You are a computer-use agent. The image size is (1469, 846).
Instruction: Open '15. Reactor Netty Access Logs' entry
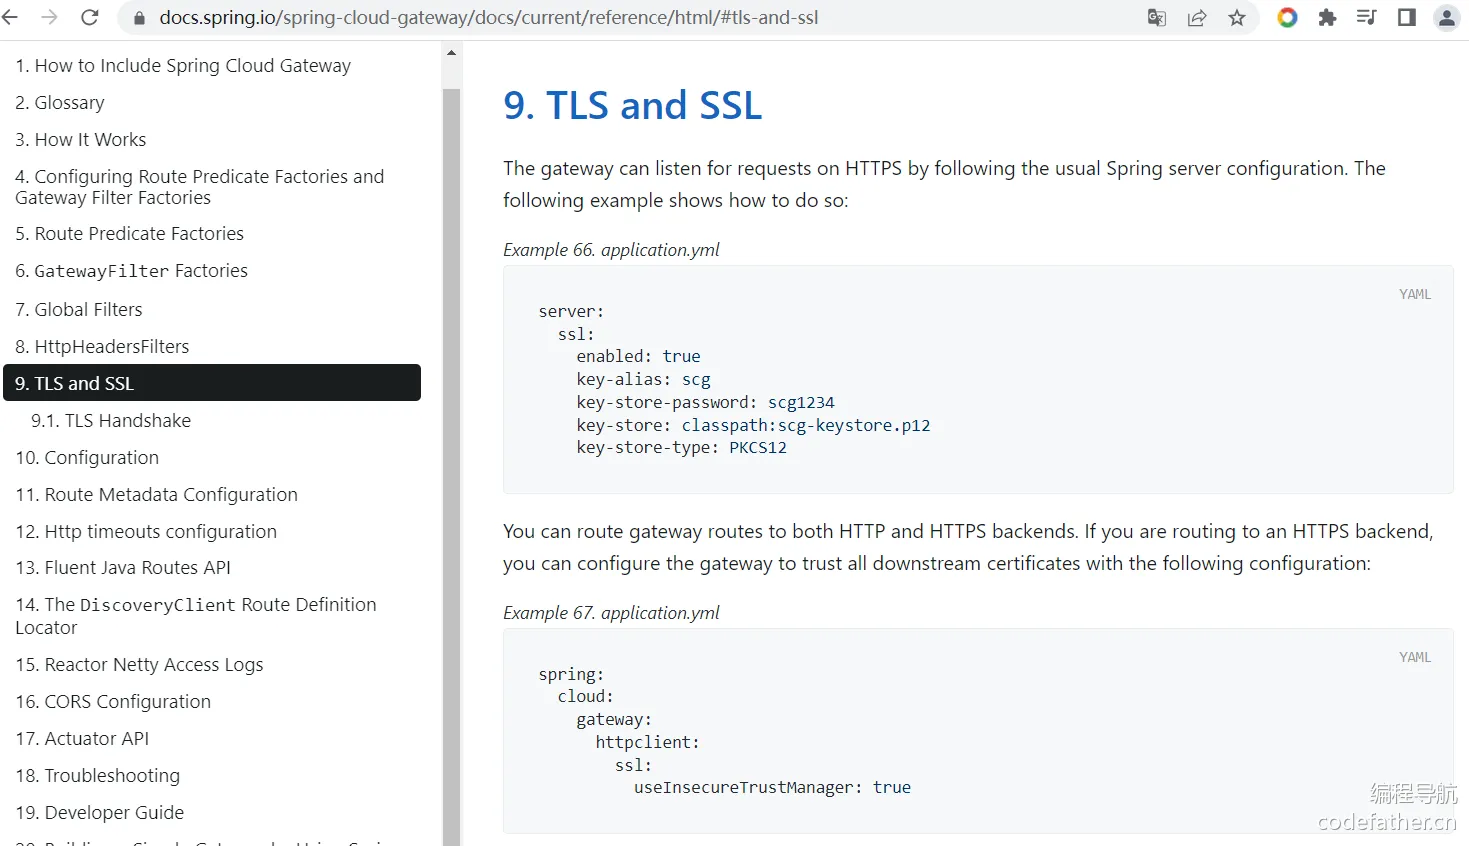[140, 665]
